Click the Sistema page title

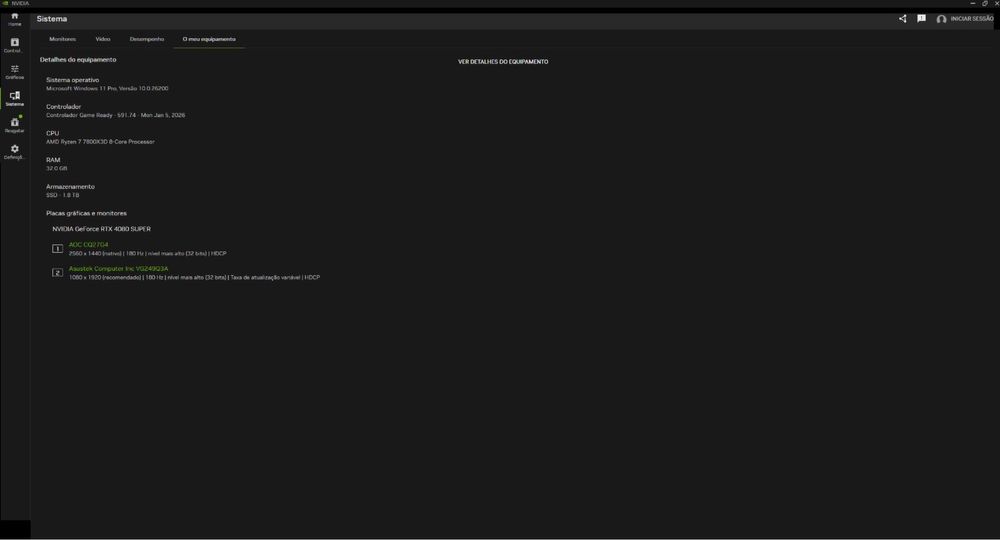52,19
